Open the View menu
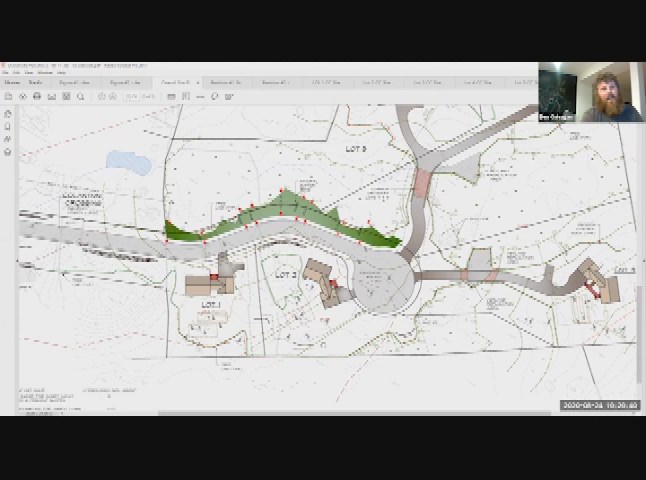646x480 pixels. [30, 73]
